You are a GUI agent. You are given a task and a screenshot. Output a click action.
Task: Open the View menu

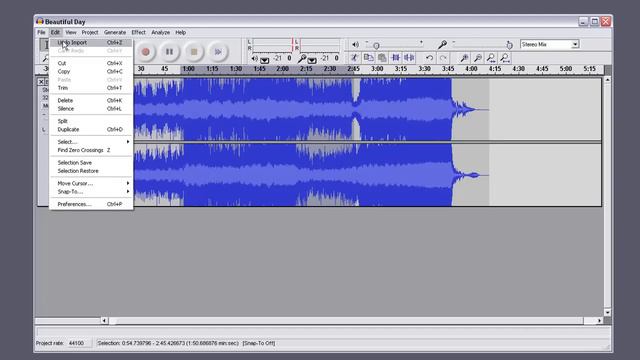[71, 32]
